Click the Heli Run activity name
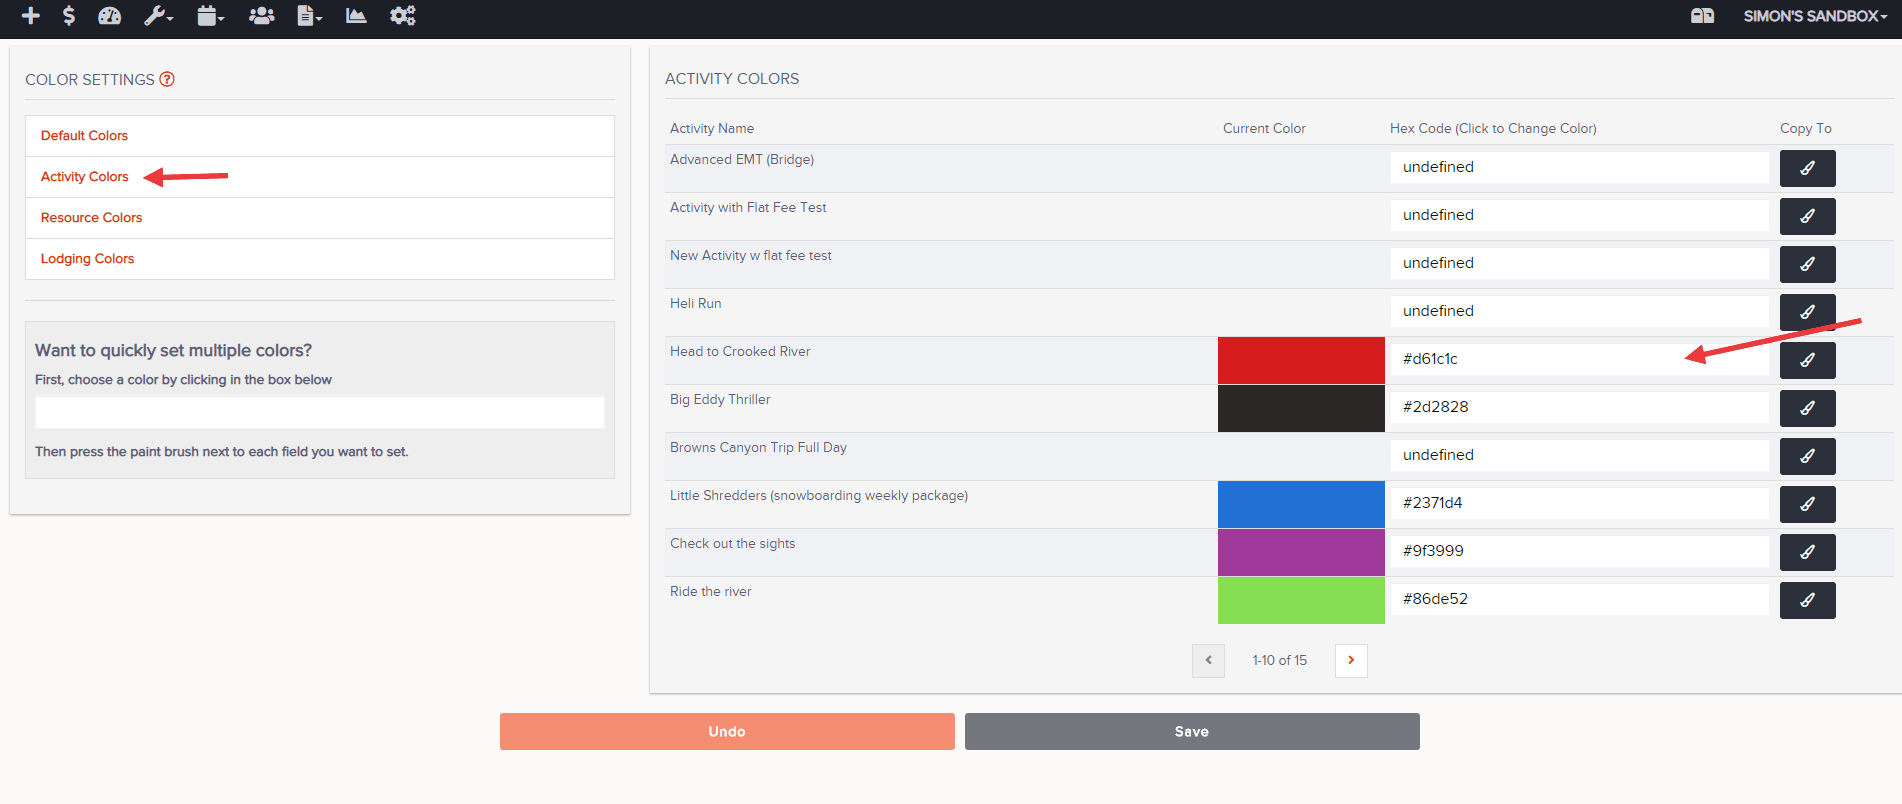 click(x=695, y=303)
